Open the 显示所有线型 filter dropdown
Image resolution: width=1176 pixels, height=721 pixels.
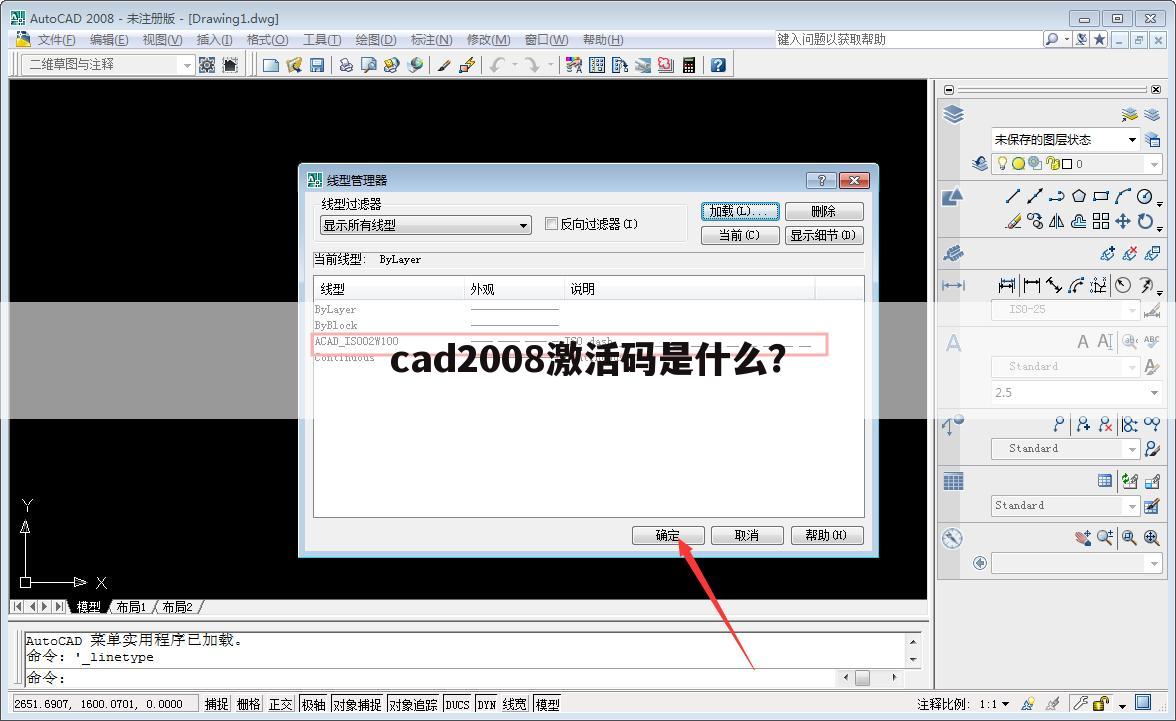click(x=425, y=225)
